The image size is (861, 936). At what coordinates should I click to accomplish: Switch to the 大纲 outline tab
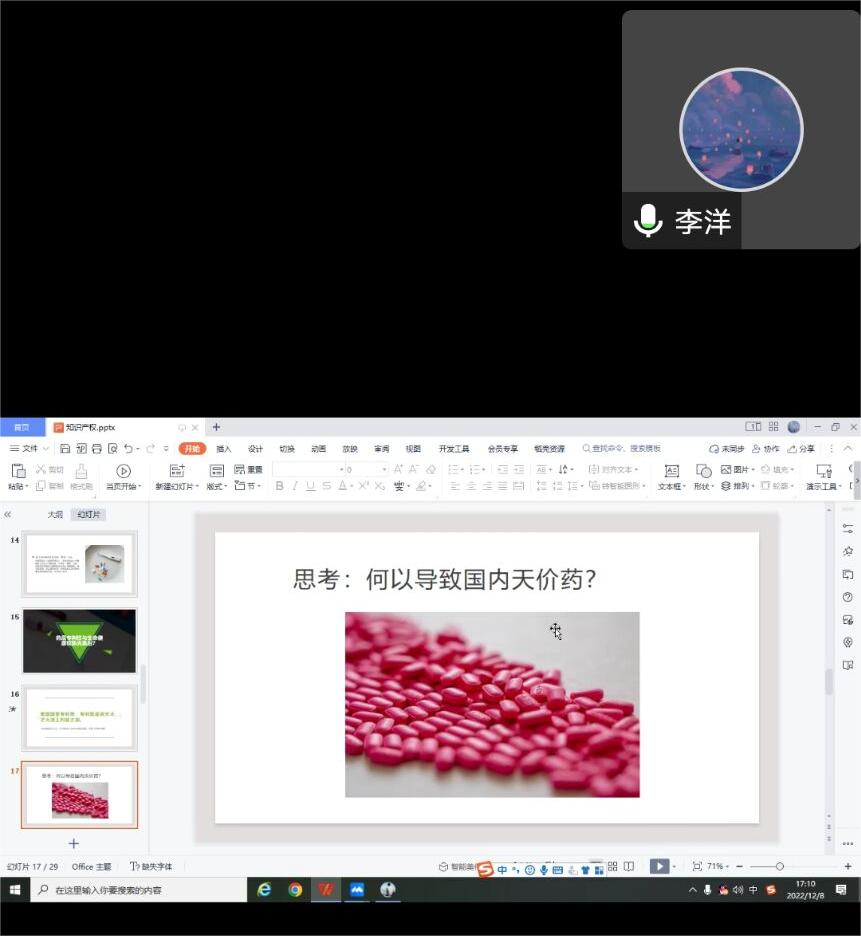(x=55, y=514)
